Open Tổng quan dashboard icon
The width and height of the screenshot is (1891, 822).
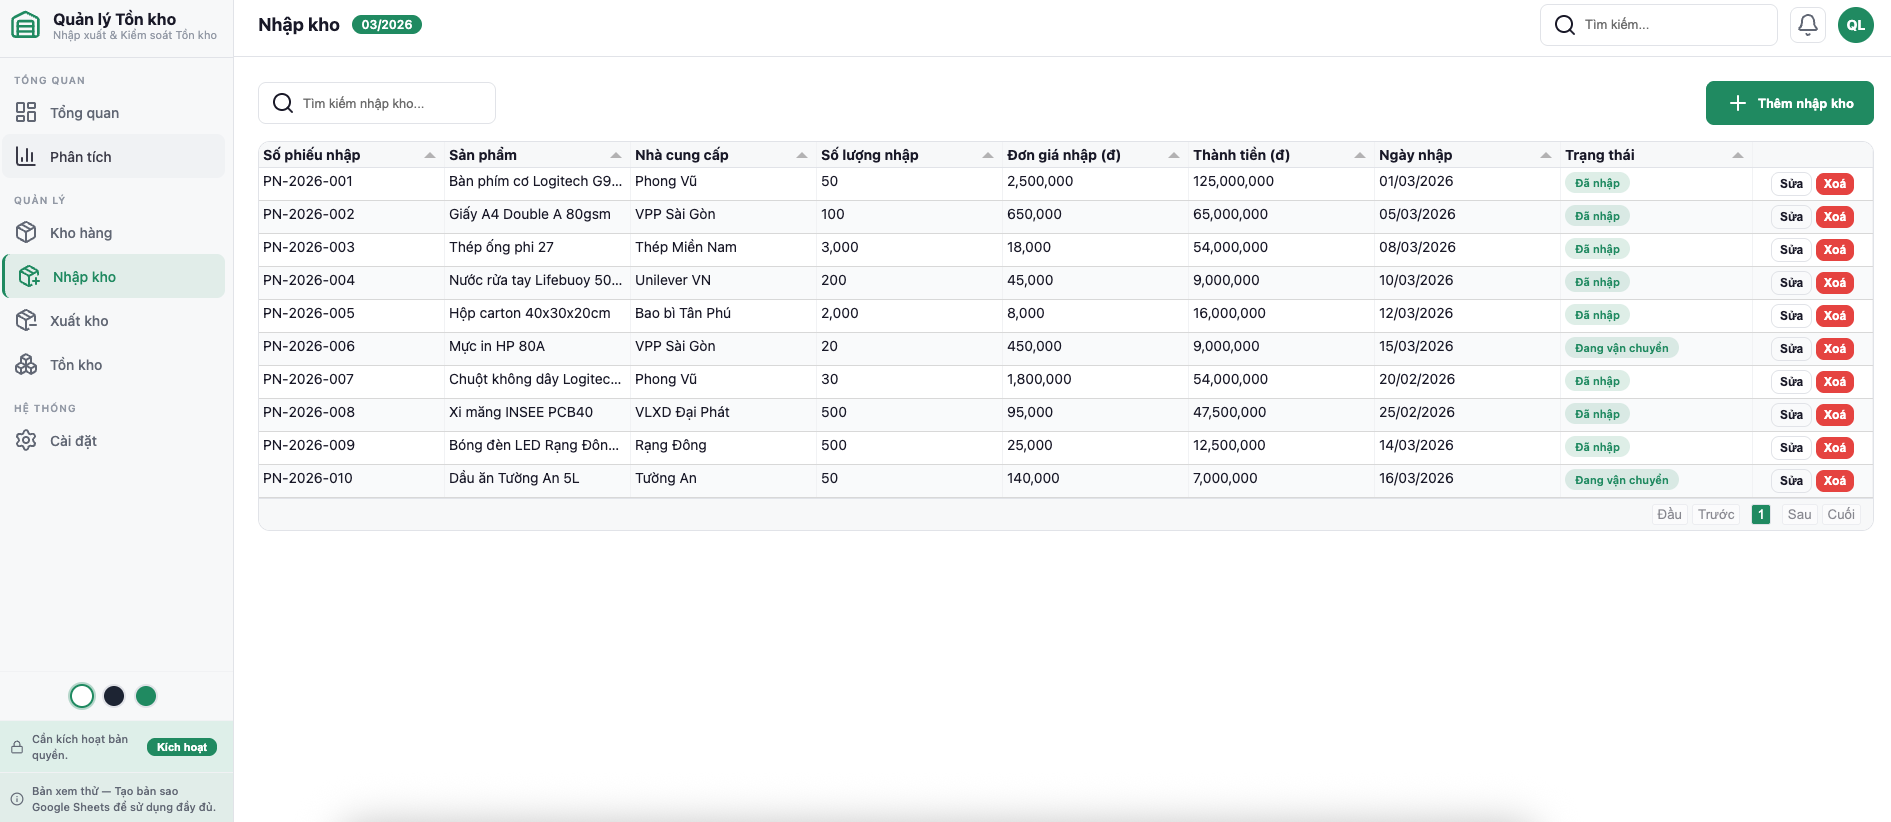point(26,113)
